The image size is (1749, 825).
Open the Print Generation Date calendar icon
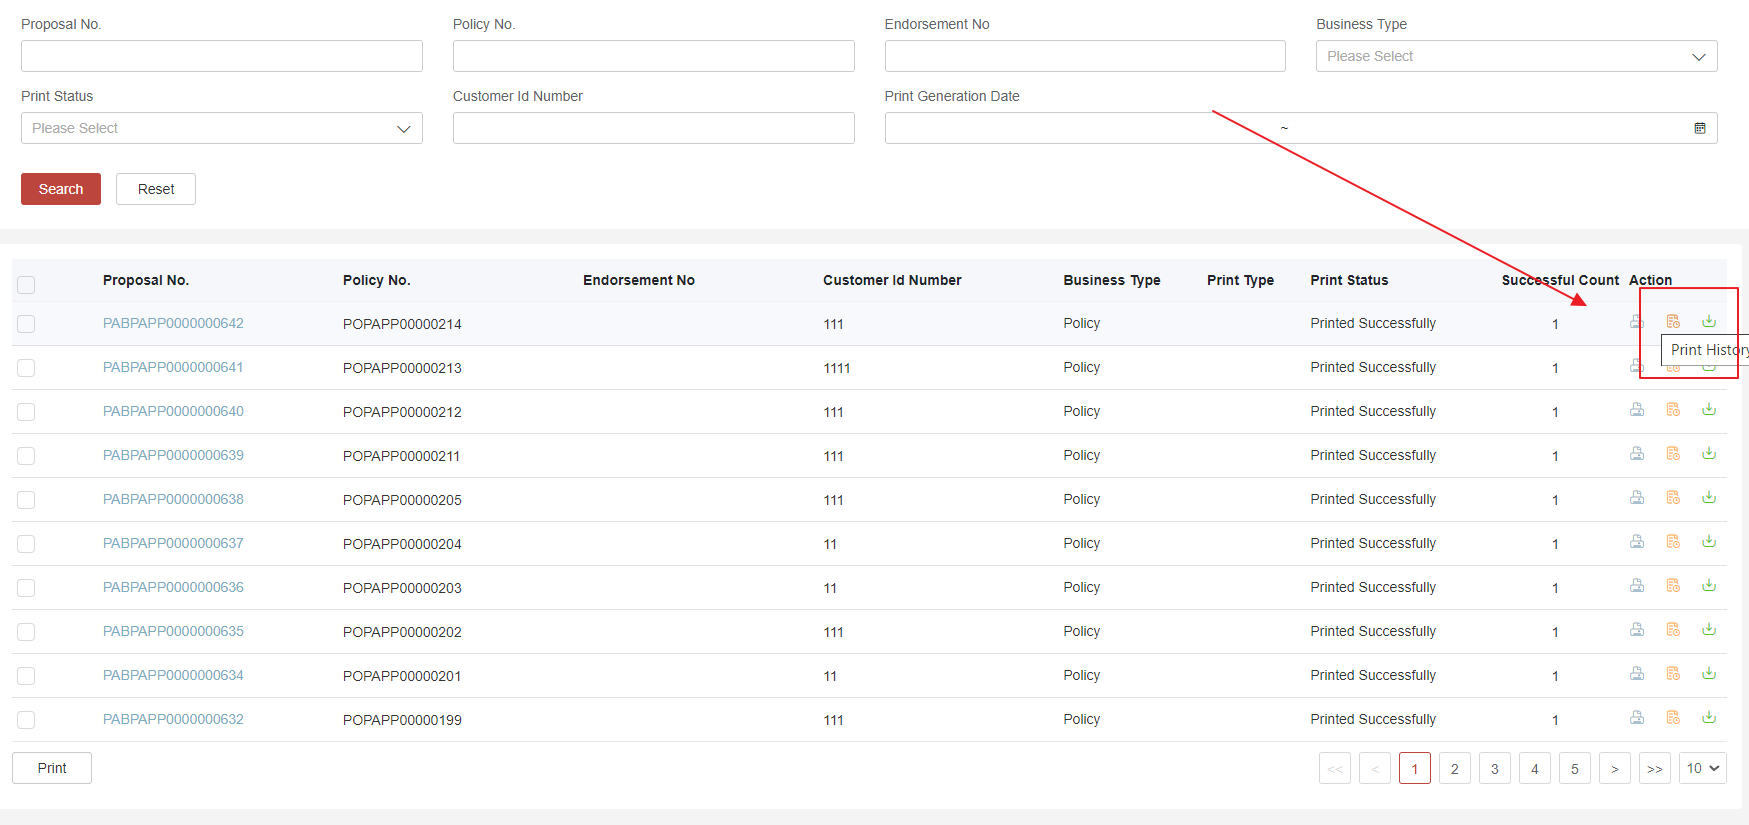click(x=1700, y=128)
